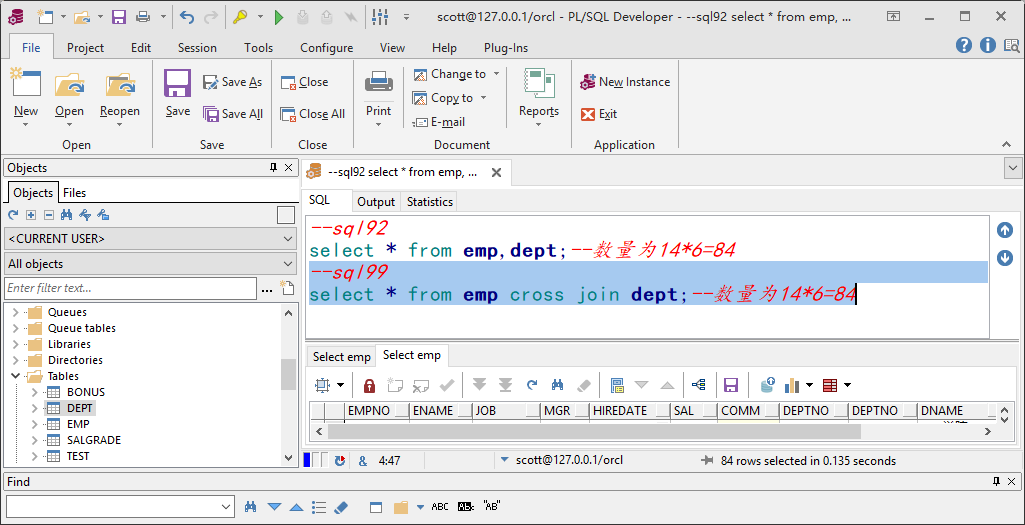Screen dimensions: 1025x525
Task: Open the Find text combo box dropdown
Action: (x=226, y=507)
